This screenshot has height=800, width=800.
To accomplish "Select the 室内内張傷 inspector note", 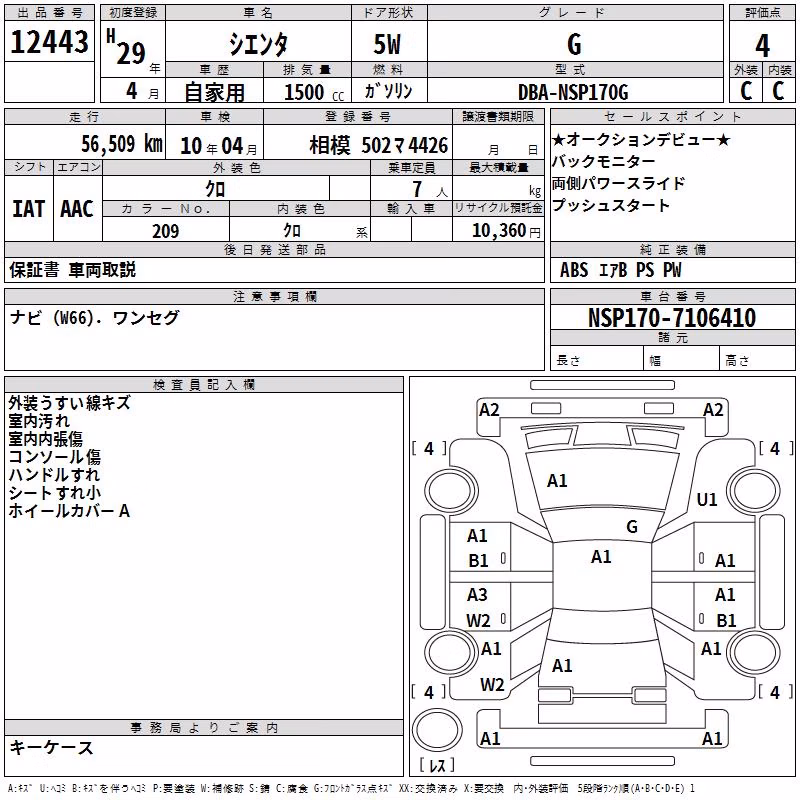I will point(45,439).
